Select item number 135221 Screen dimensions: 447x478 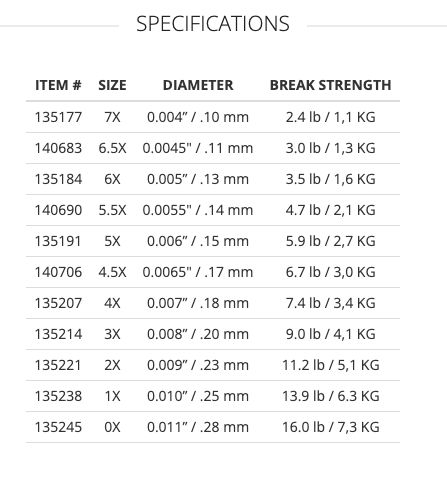(58, 365)
